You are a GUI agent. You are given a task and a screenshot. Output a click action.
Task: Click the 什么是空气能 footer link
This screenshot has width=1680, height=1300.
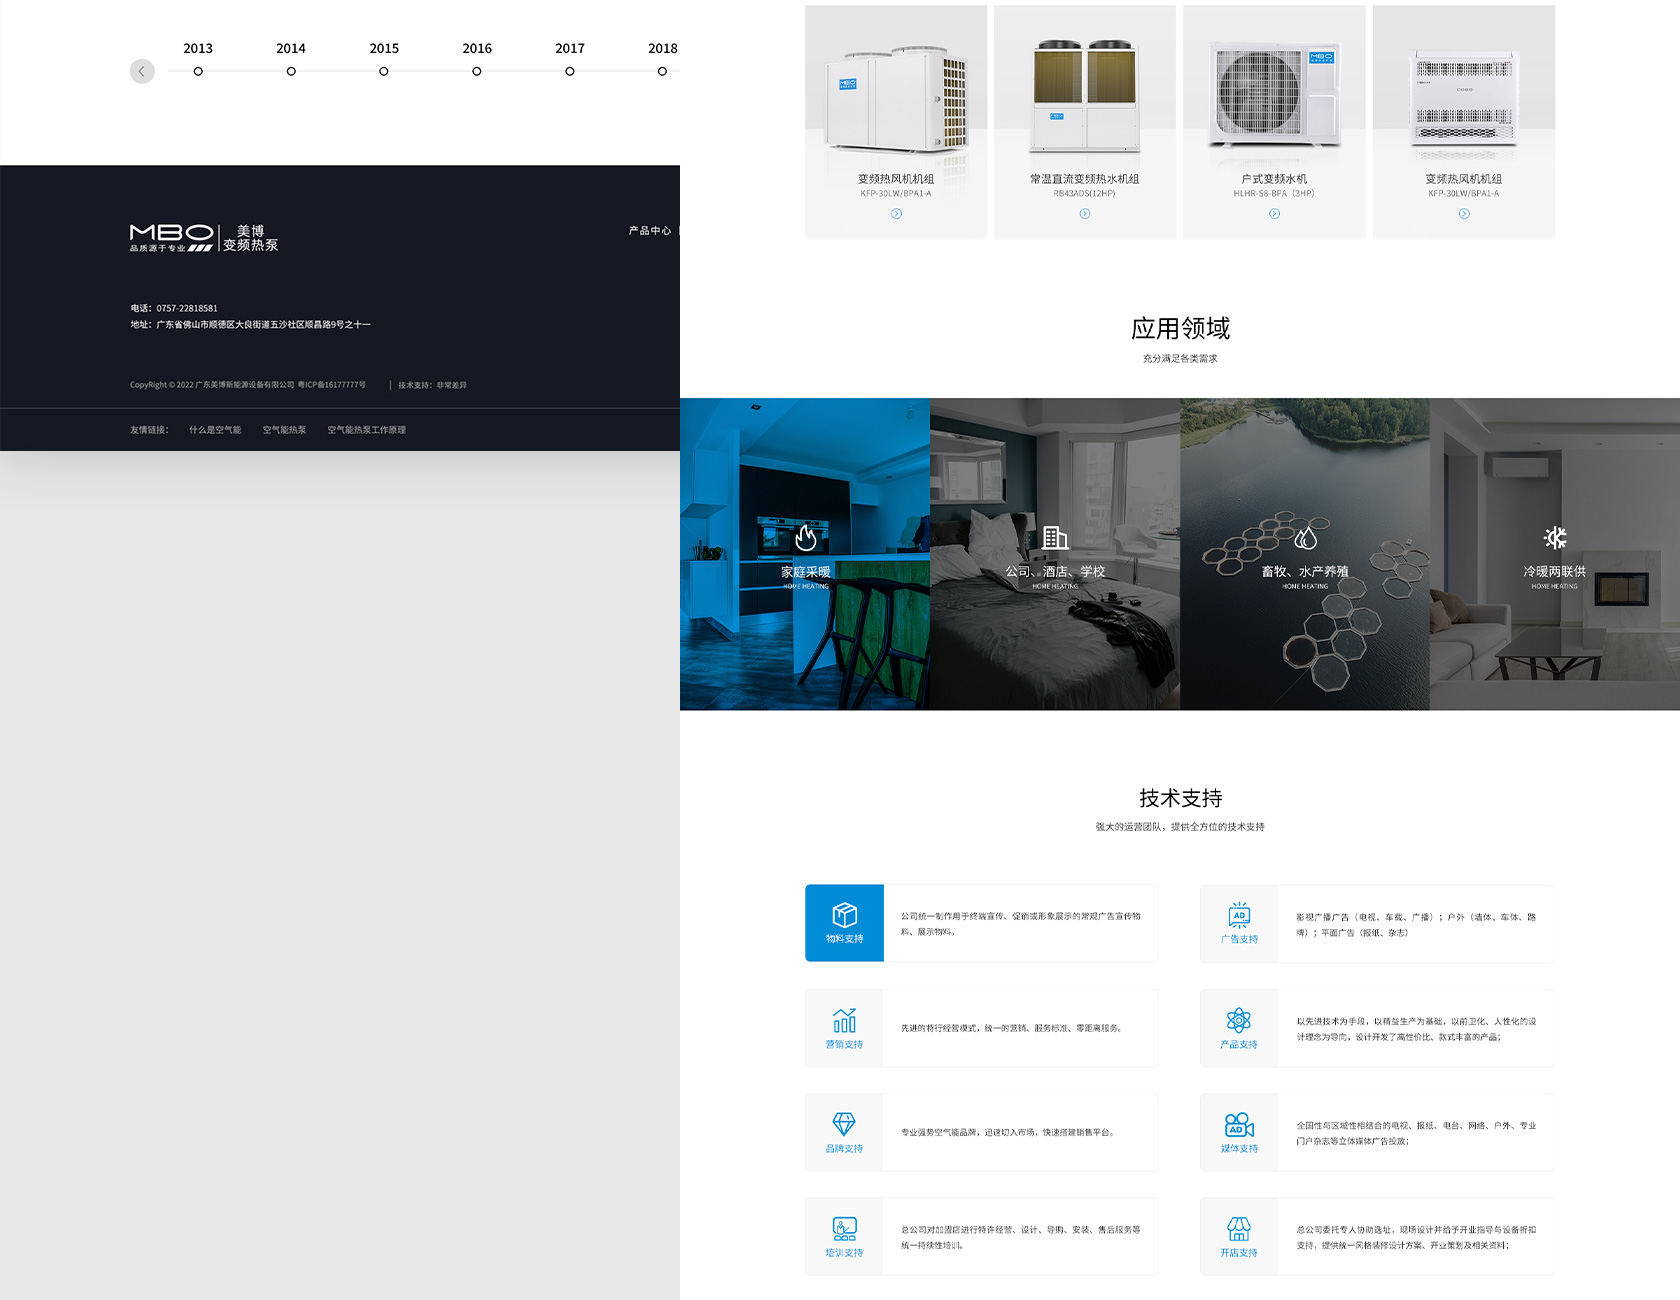[x=215, y=430]
